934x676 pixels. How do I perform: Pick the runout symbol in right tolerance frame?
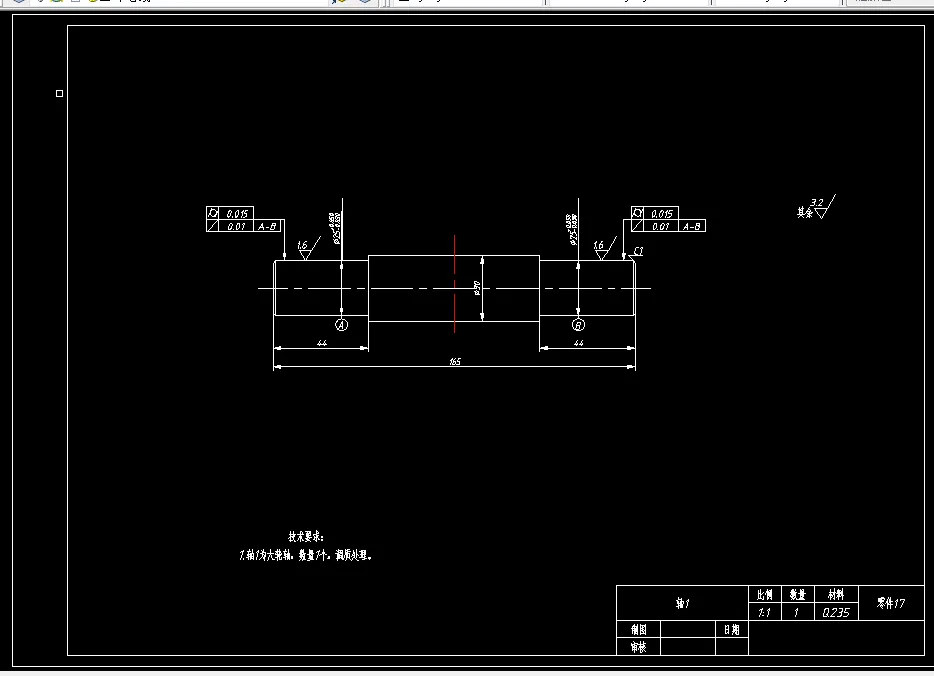click(x=637, y=226)
